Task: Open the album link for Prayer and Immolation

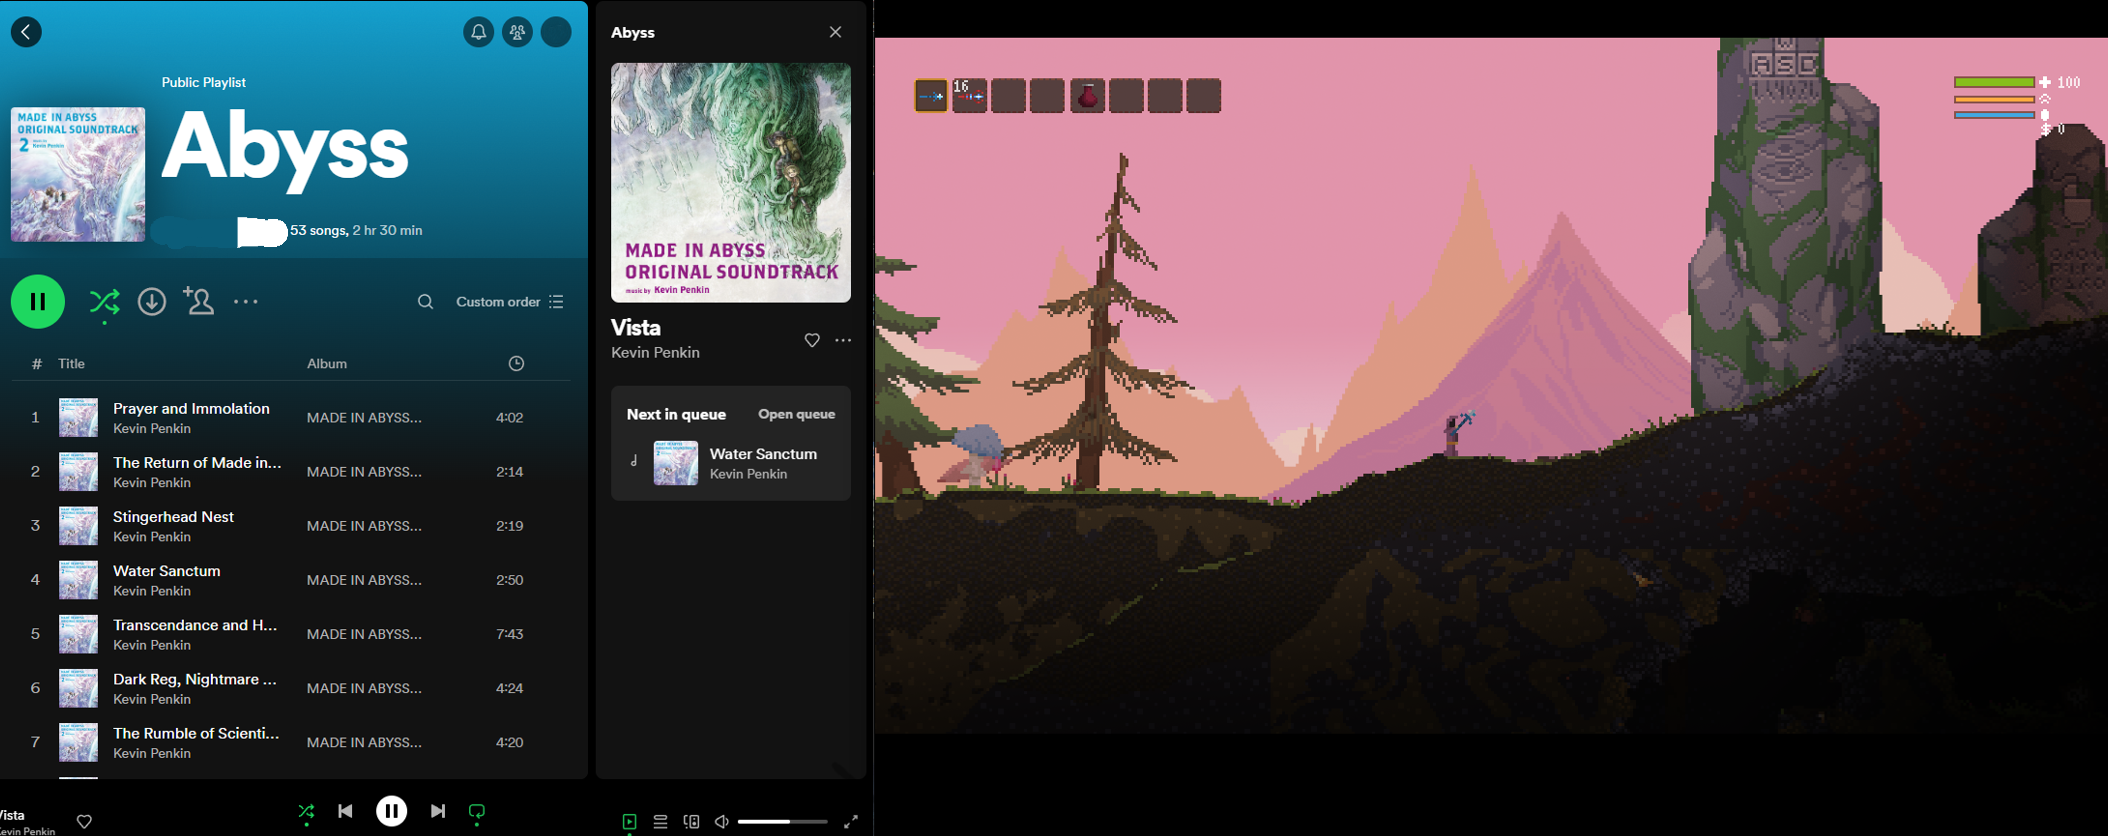Action: pyautogui.click(x=364, y=417)
